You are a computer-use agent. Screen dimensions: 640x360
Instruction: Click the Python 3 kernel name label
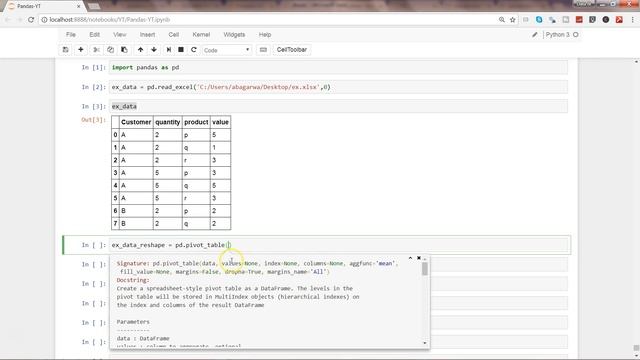point(557,35)
